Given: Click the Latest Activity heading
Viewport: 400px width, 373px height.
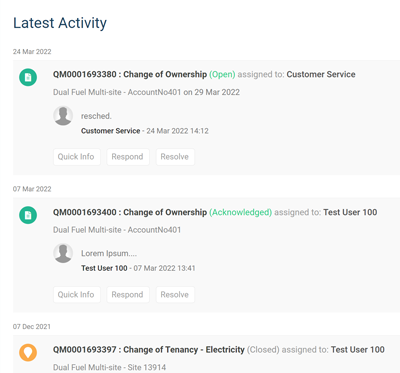Looking at the screenshot, I should tap(60, 23).
